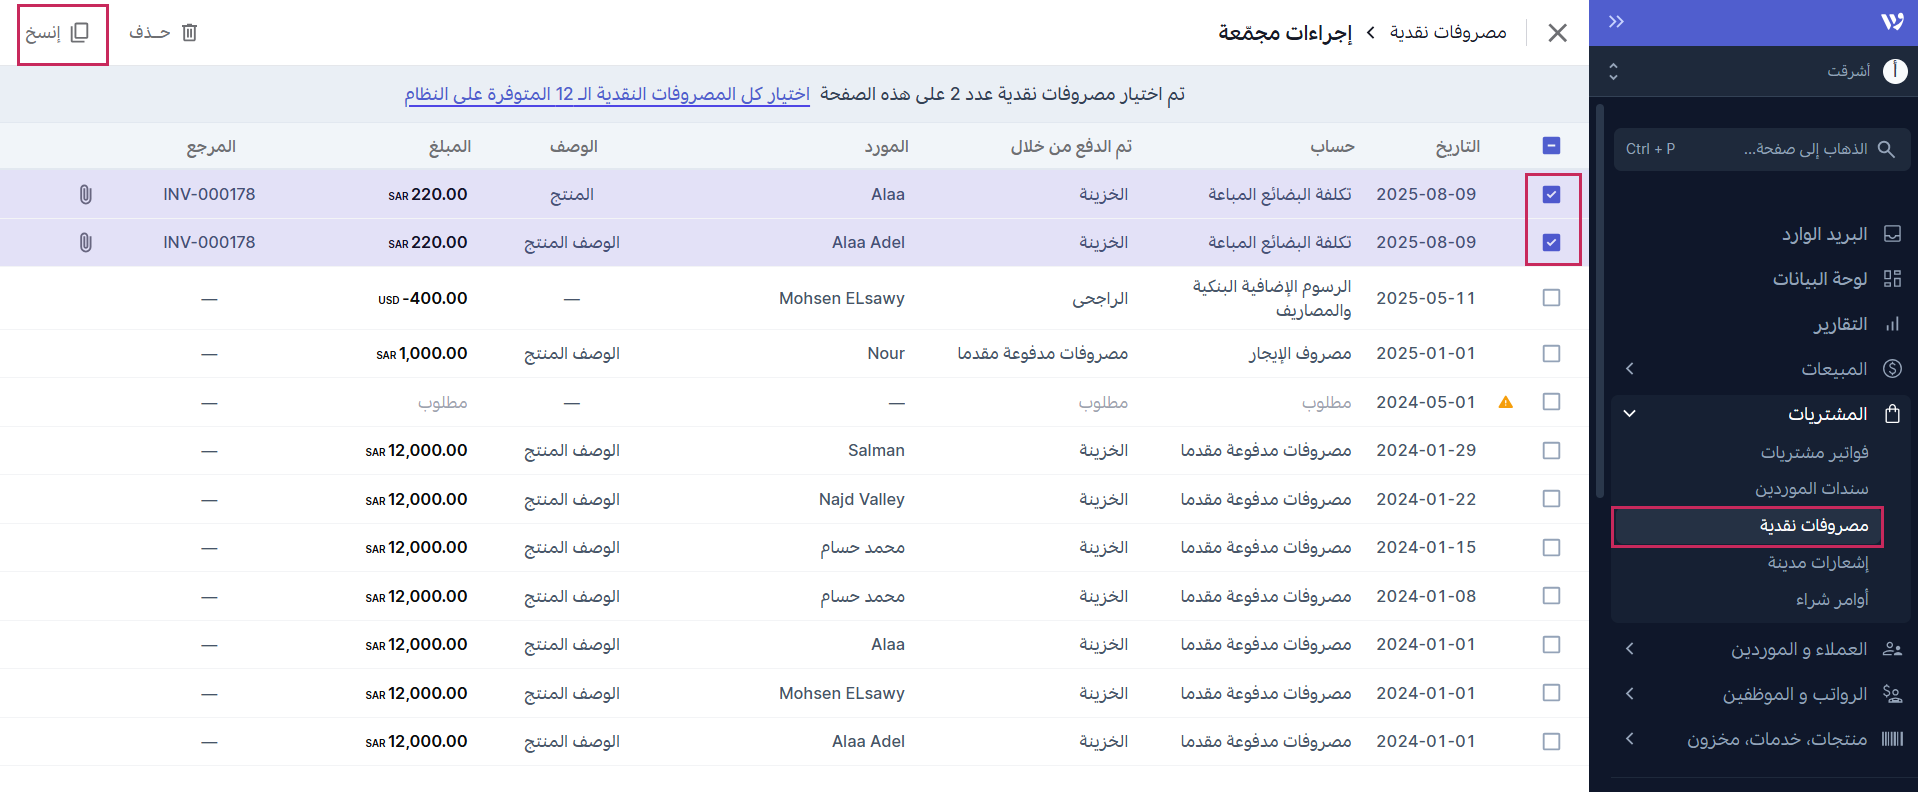Open purchase invoices (فواتير مشتريات)

(x=1814, y=453)
